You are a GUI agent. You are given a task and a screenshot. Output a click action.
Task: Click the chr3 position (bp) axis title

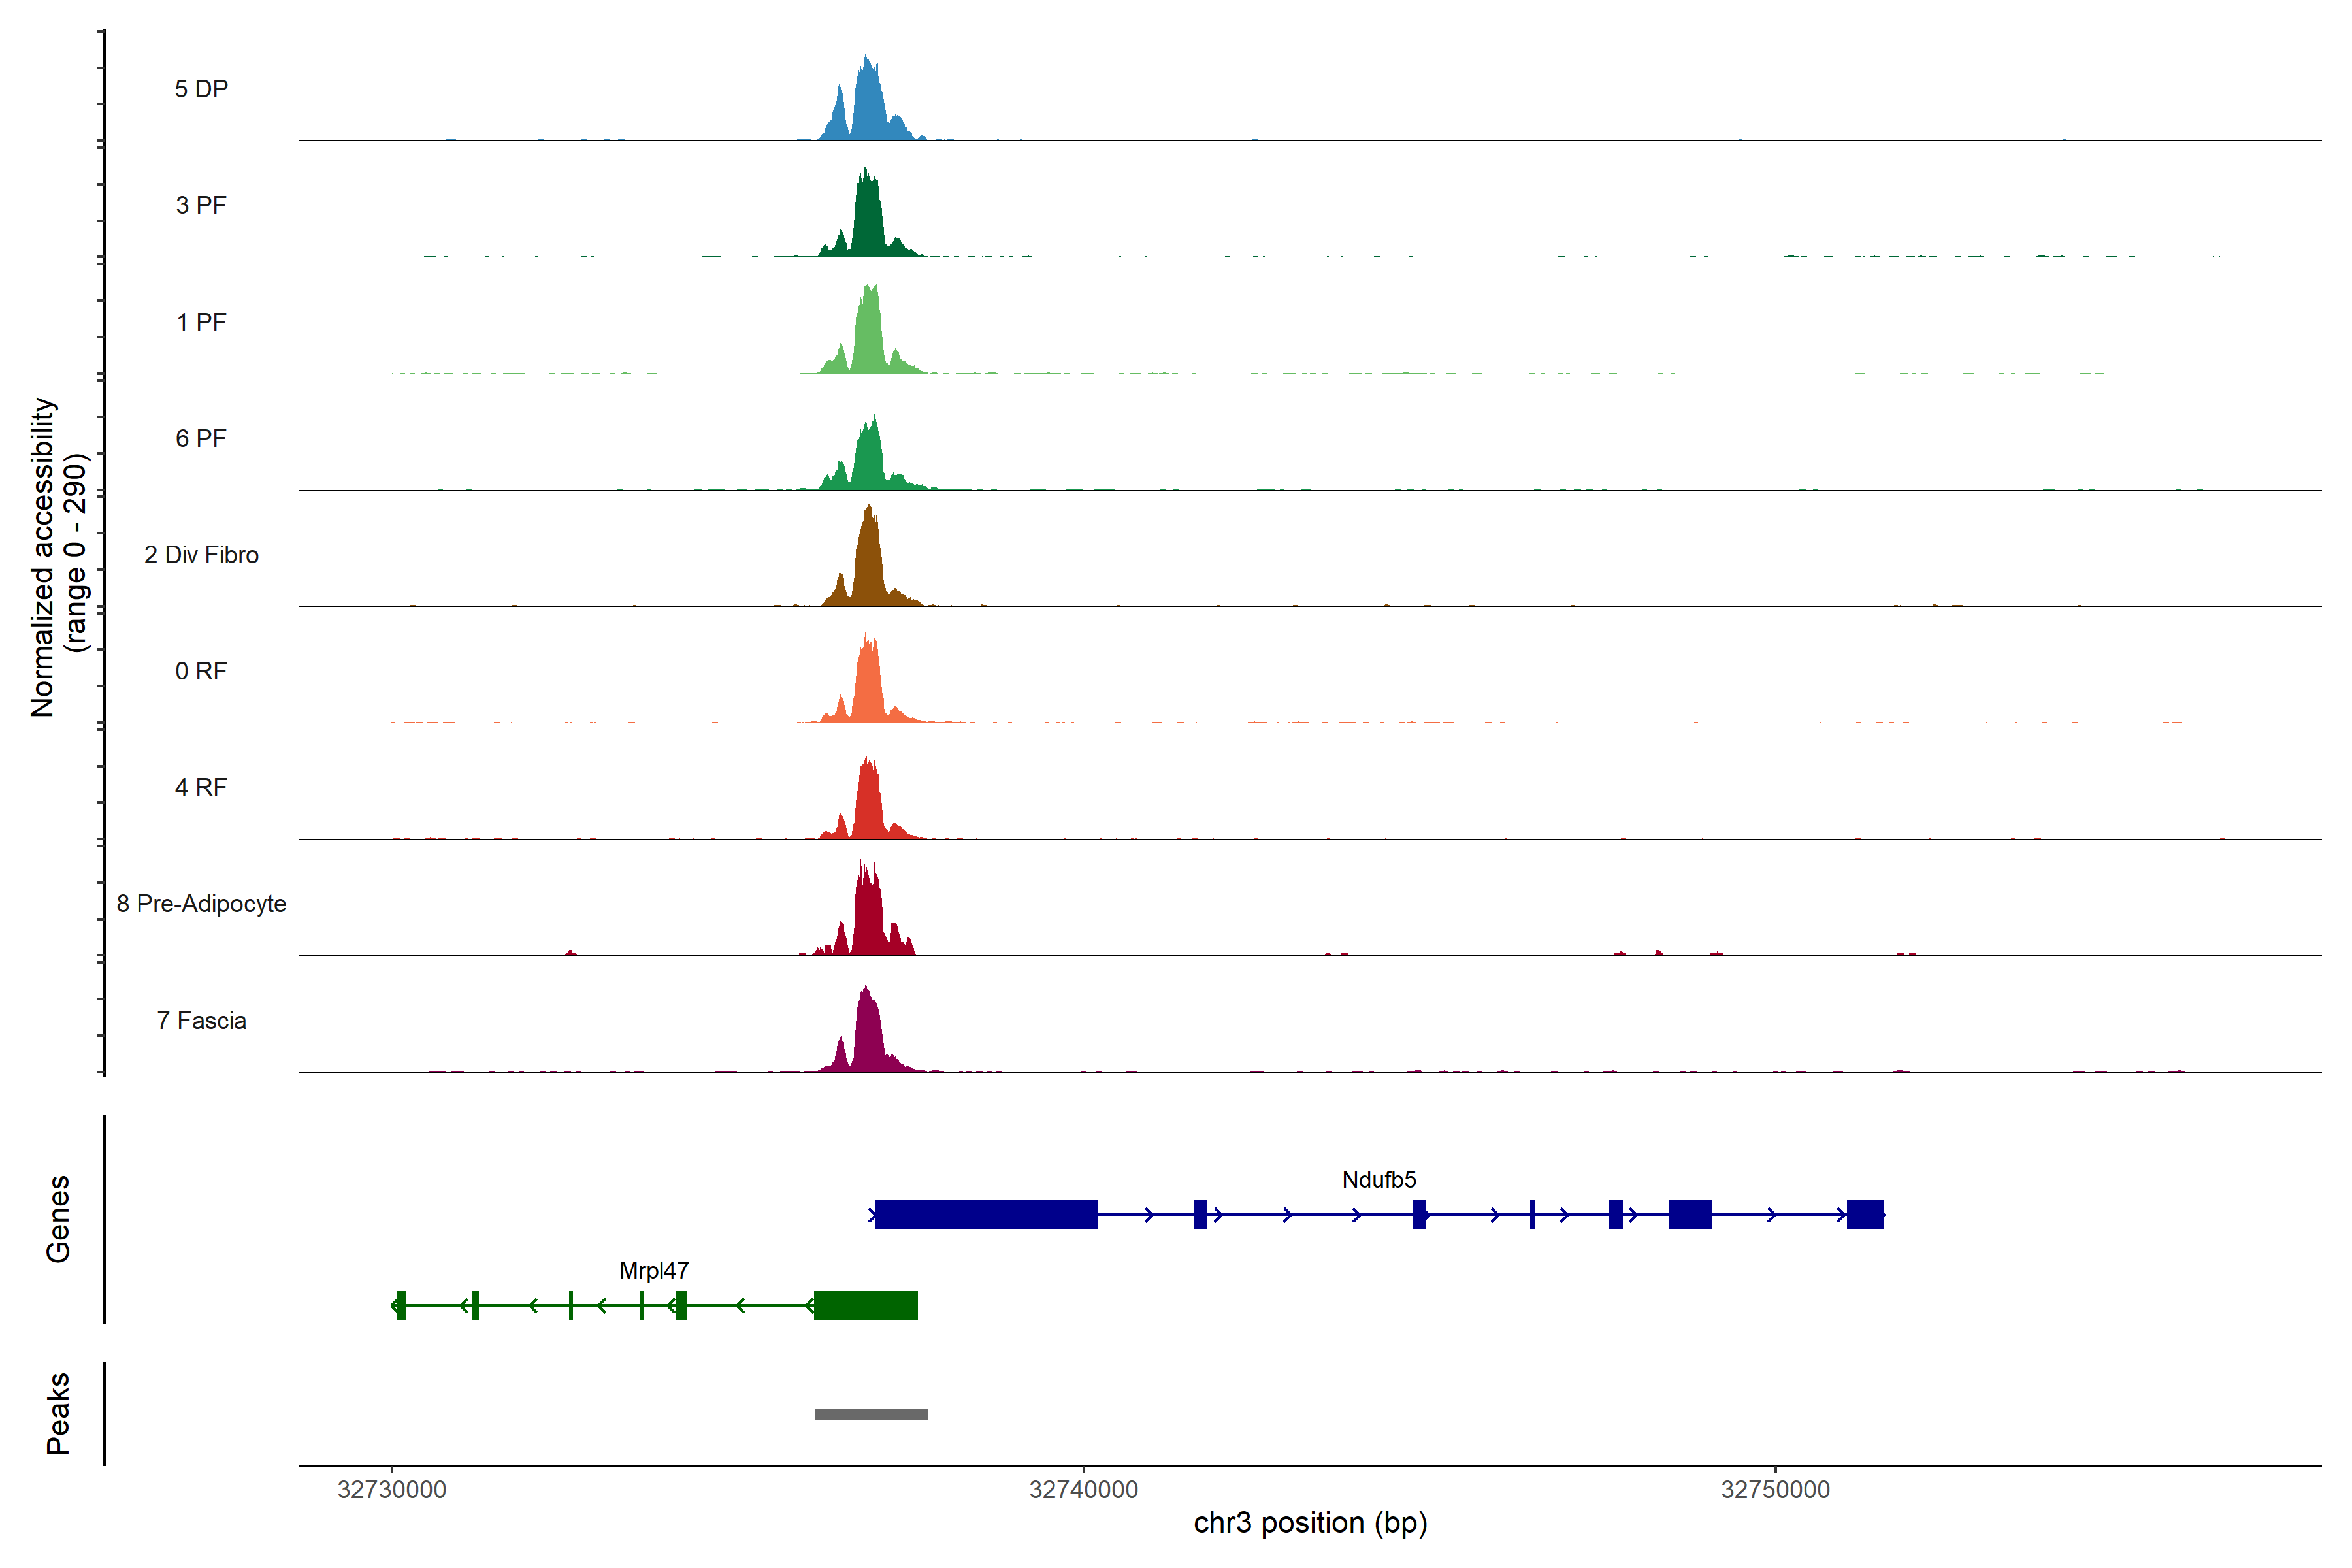pyautogui.click(x=1310, y=1523)
